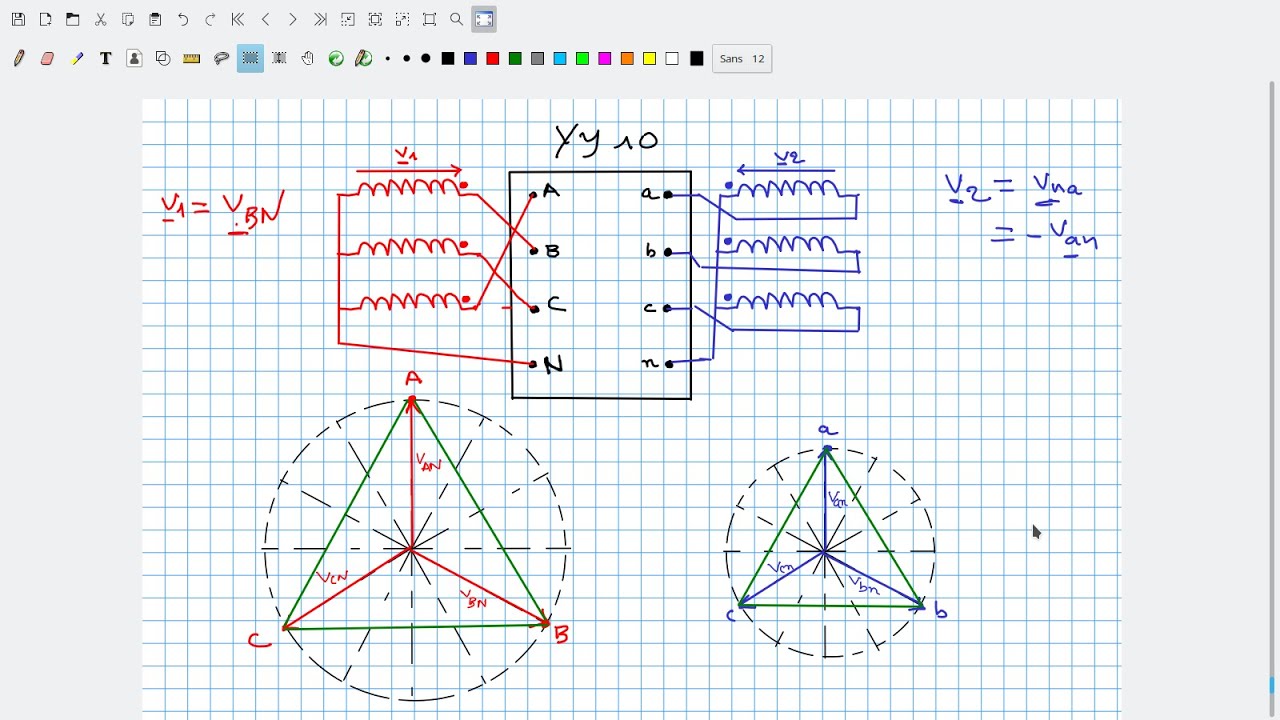Viewport: 1280px width, 720px height.
Task: Click the Default Pen icon
Action: 364,59
